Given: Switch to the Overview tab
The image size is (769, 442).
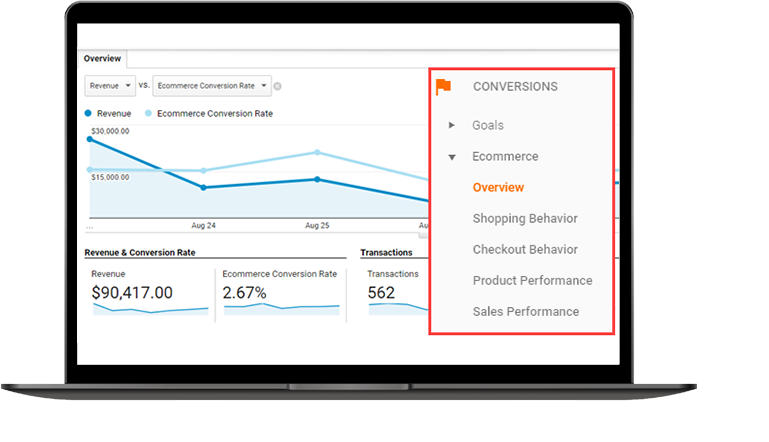Looking at the screenshot, I should coord(102,59).
